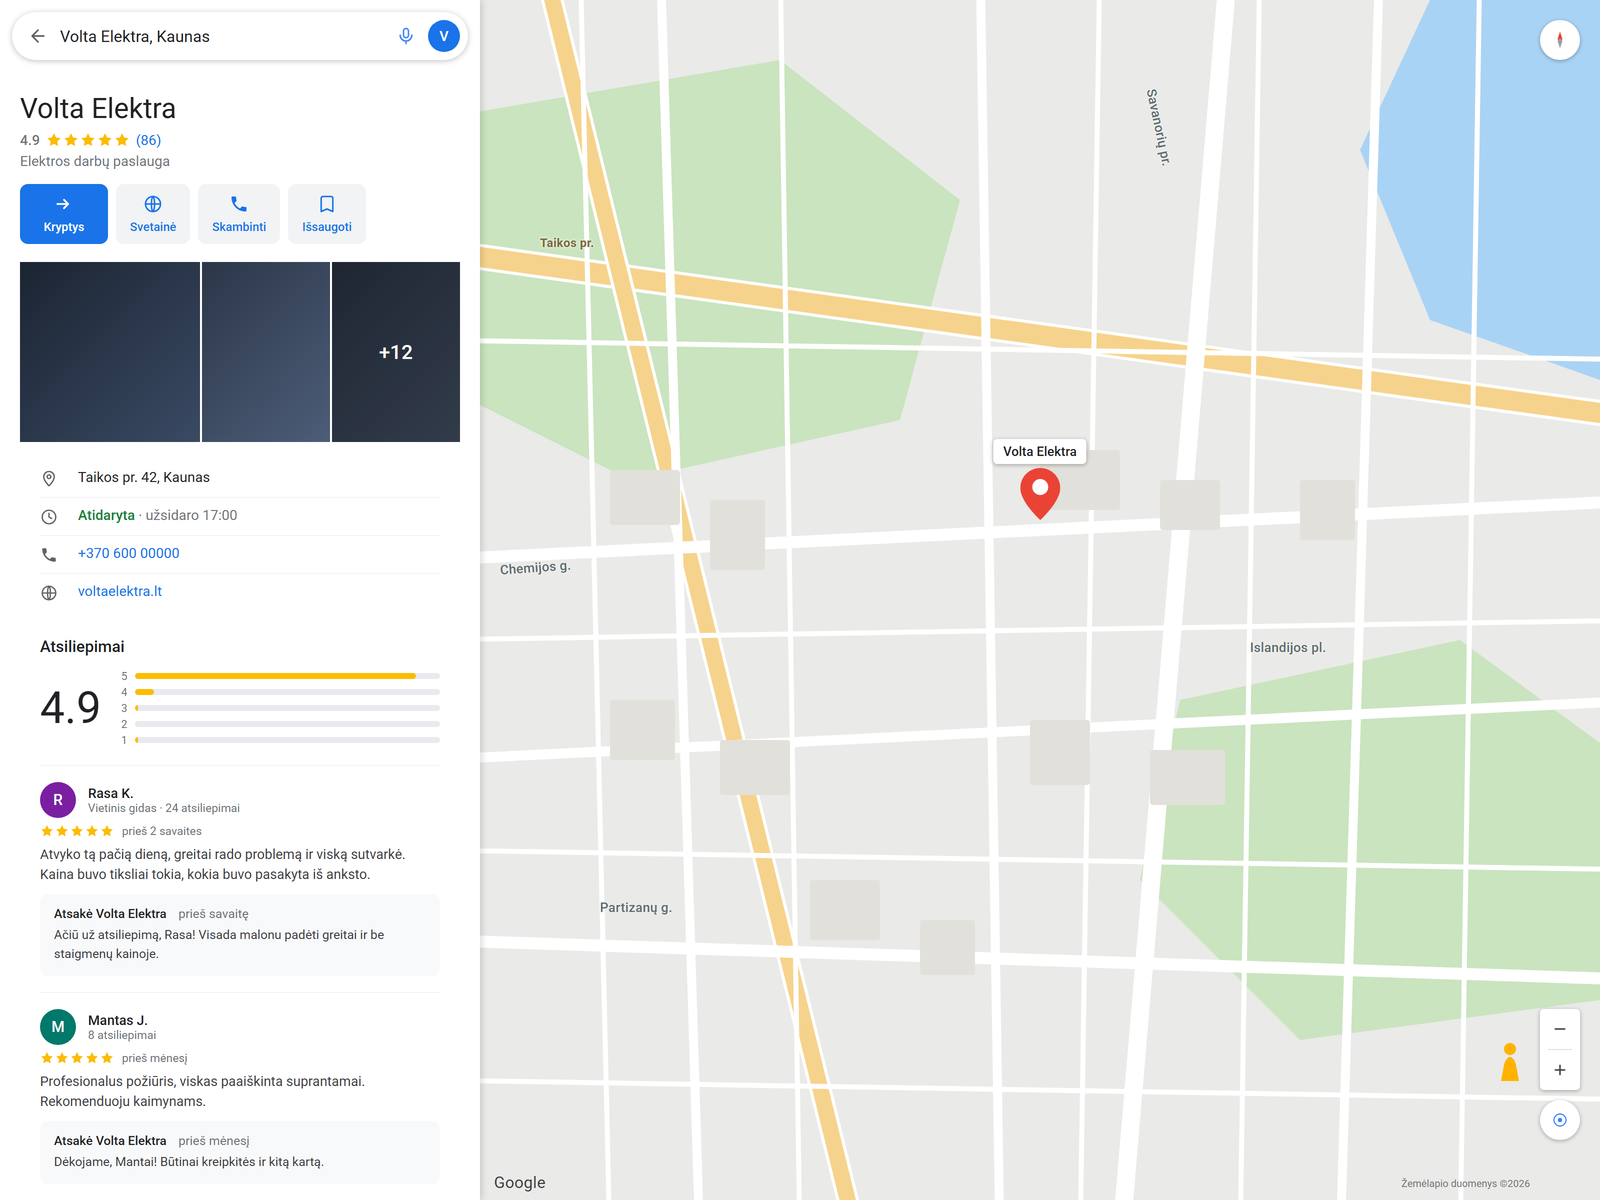The width and height of the screenshot is (1600, 1200).
Task: Click Chemijos g. street label
Action: [x=535, y=567]
